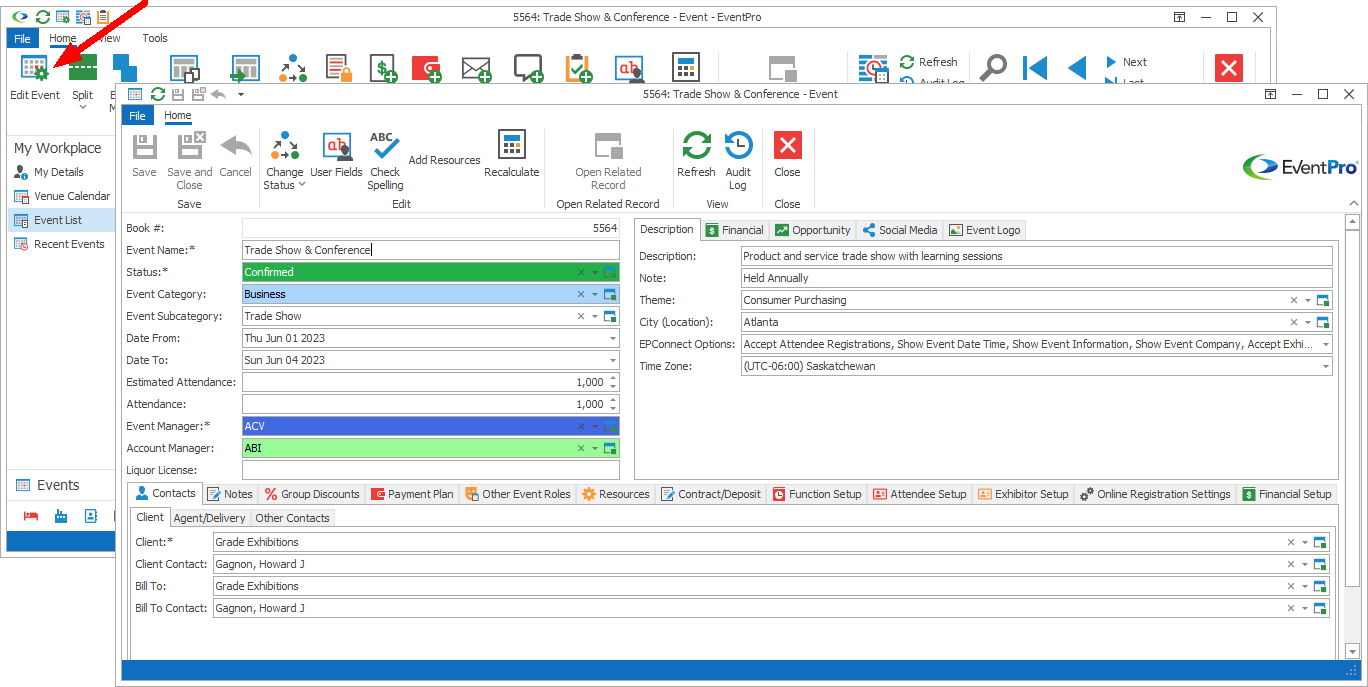1368x687 pixels.
Task: Click new email envelope icon in back window
Action: [476, 68]
